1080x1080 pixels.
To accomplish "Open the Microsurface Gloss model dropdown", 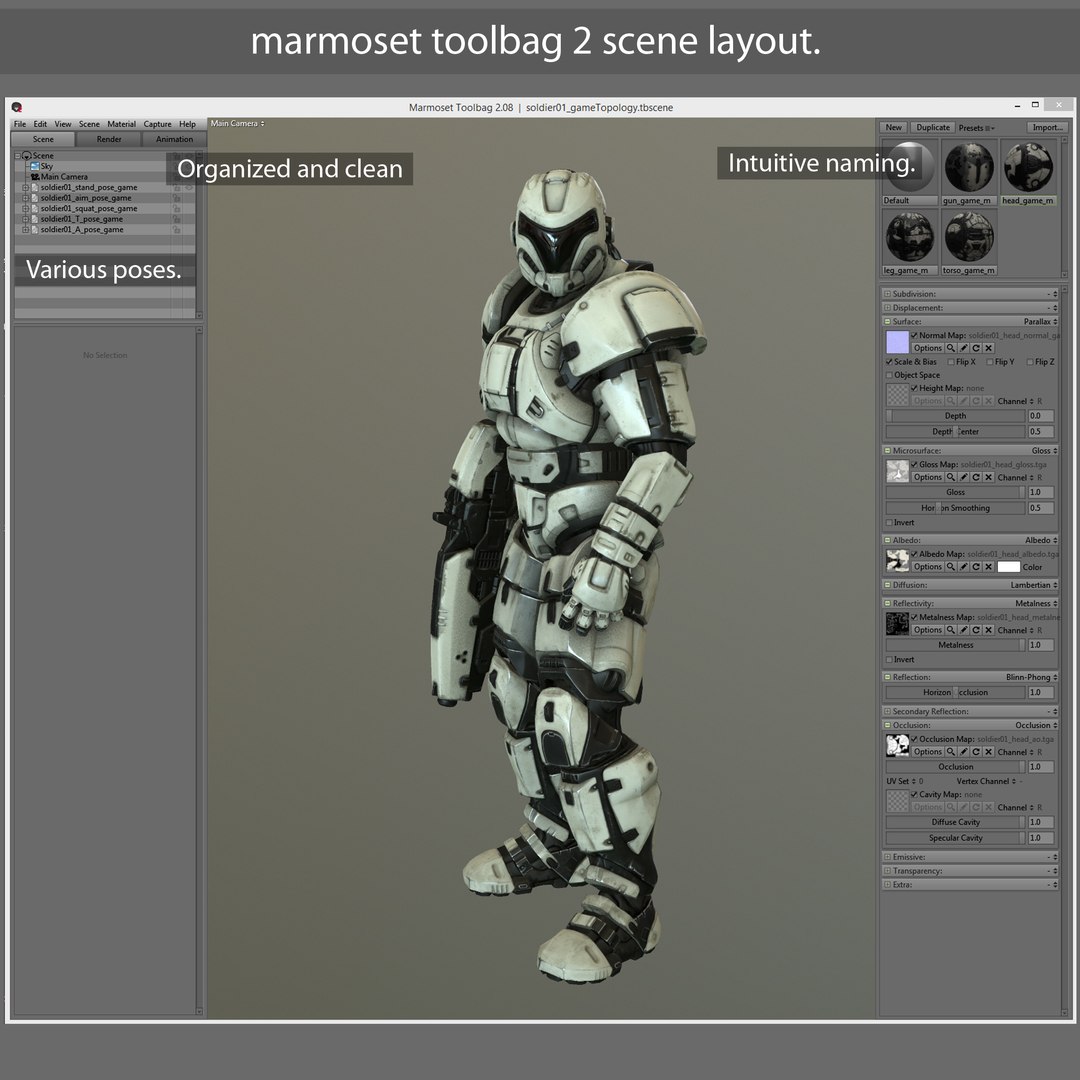I will pos(1044,450).
